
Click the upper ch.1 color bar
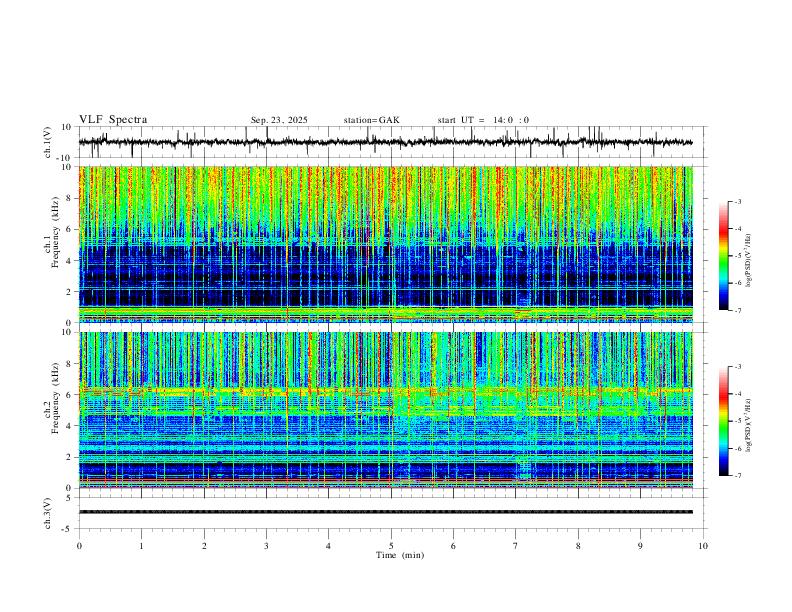pyautogui.click(x=723, y=256)
